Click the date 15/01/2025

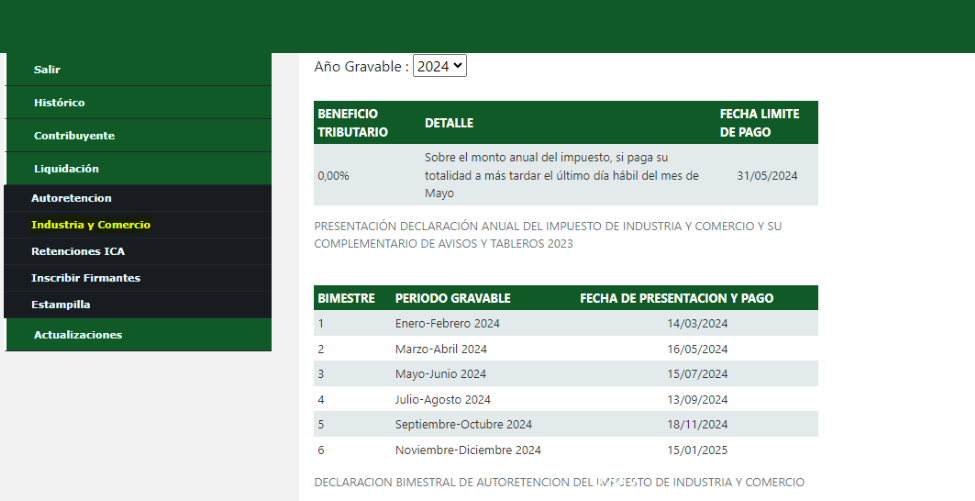click(697, 450)
